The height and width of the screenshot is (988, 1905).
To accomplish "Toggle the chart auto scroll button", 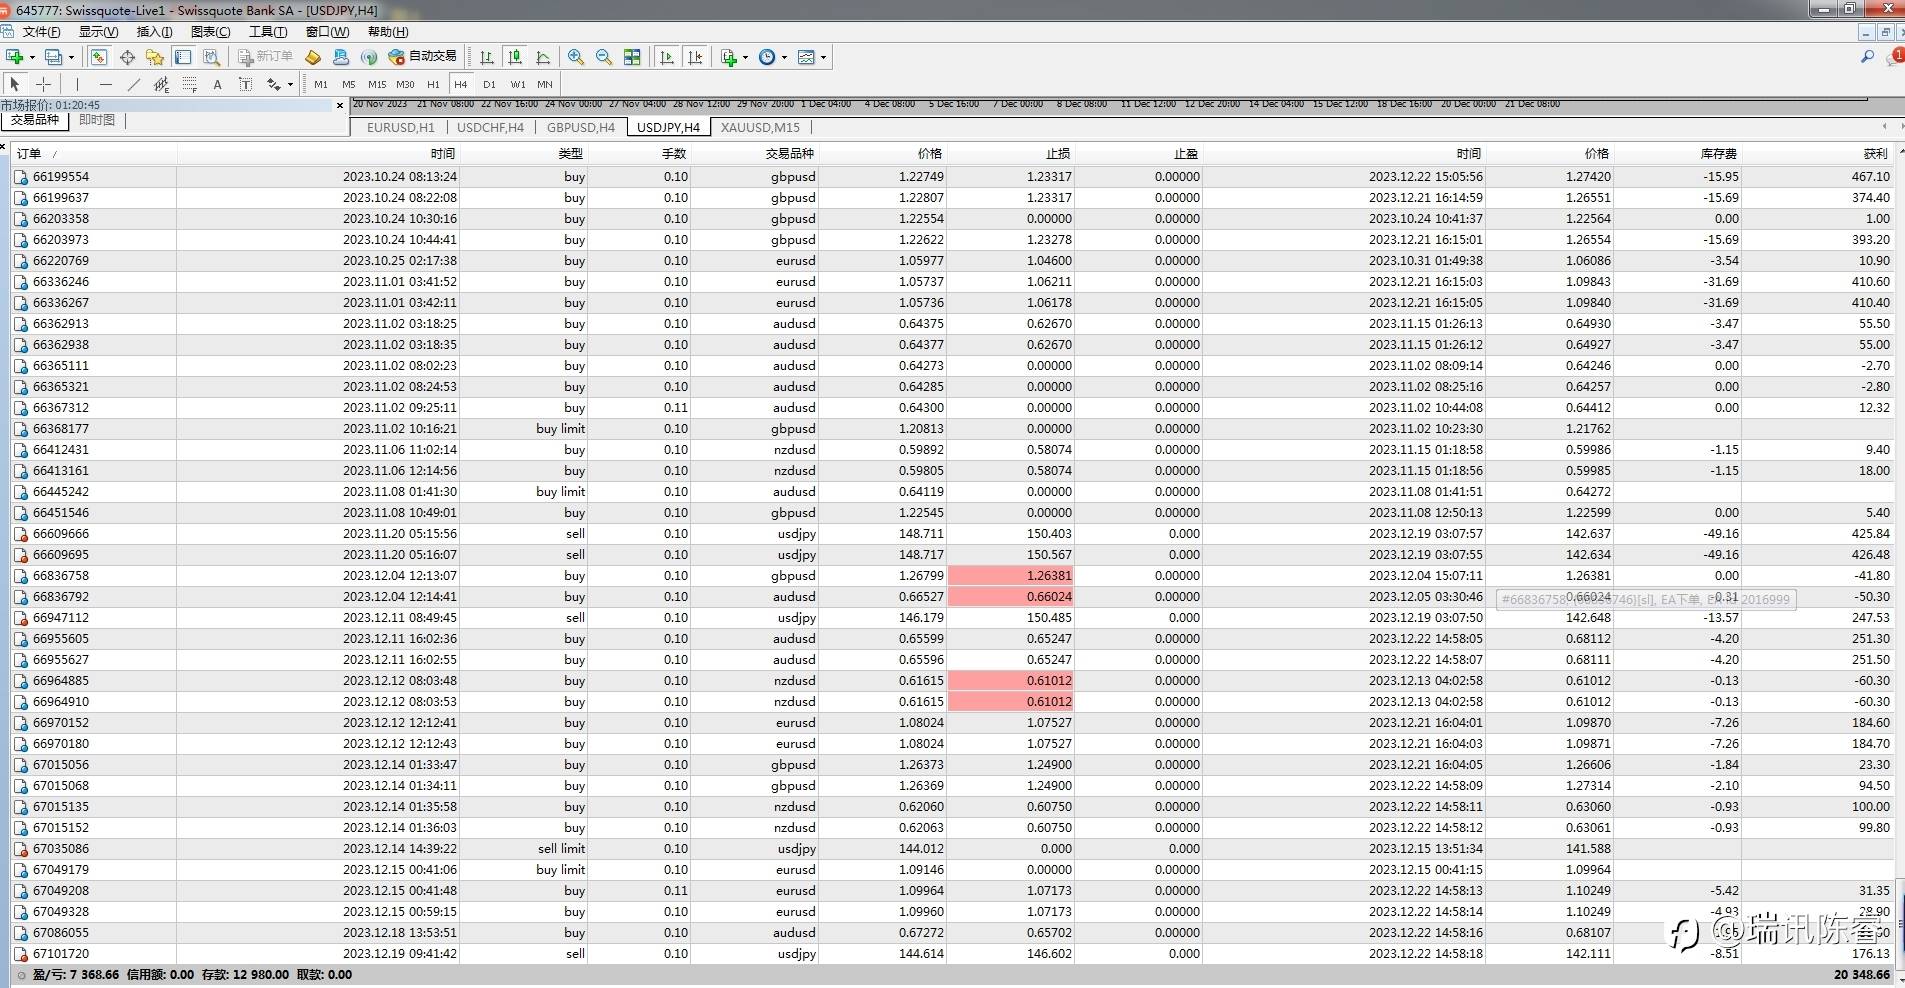I will 667,57.
